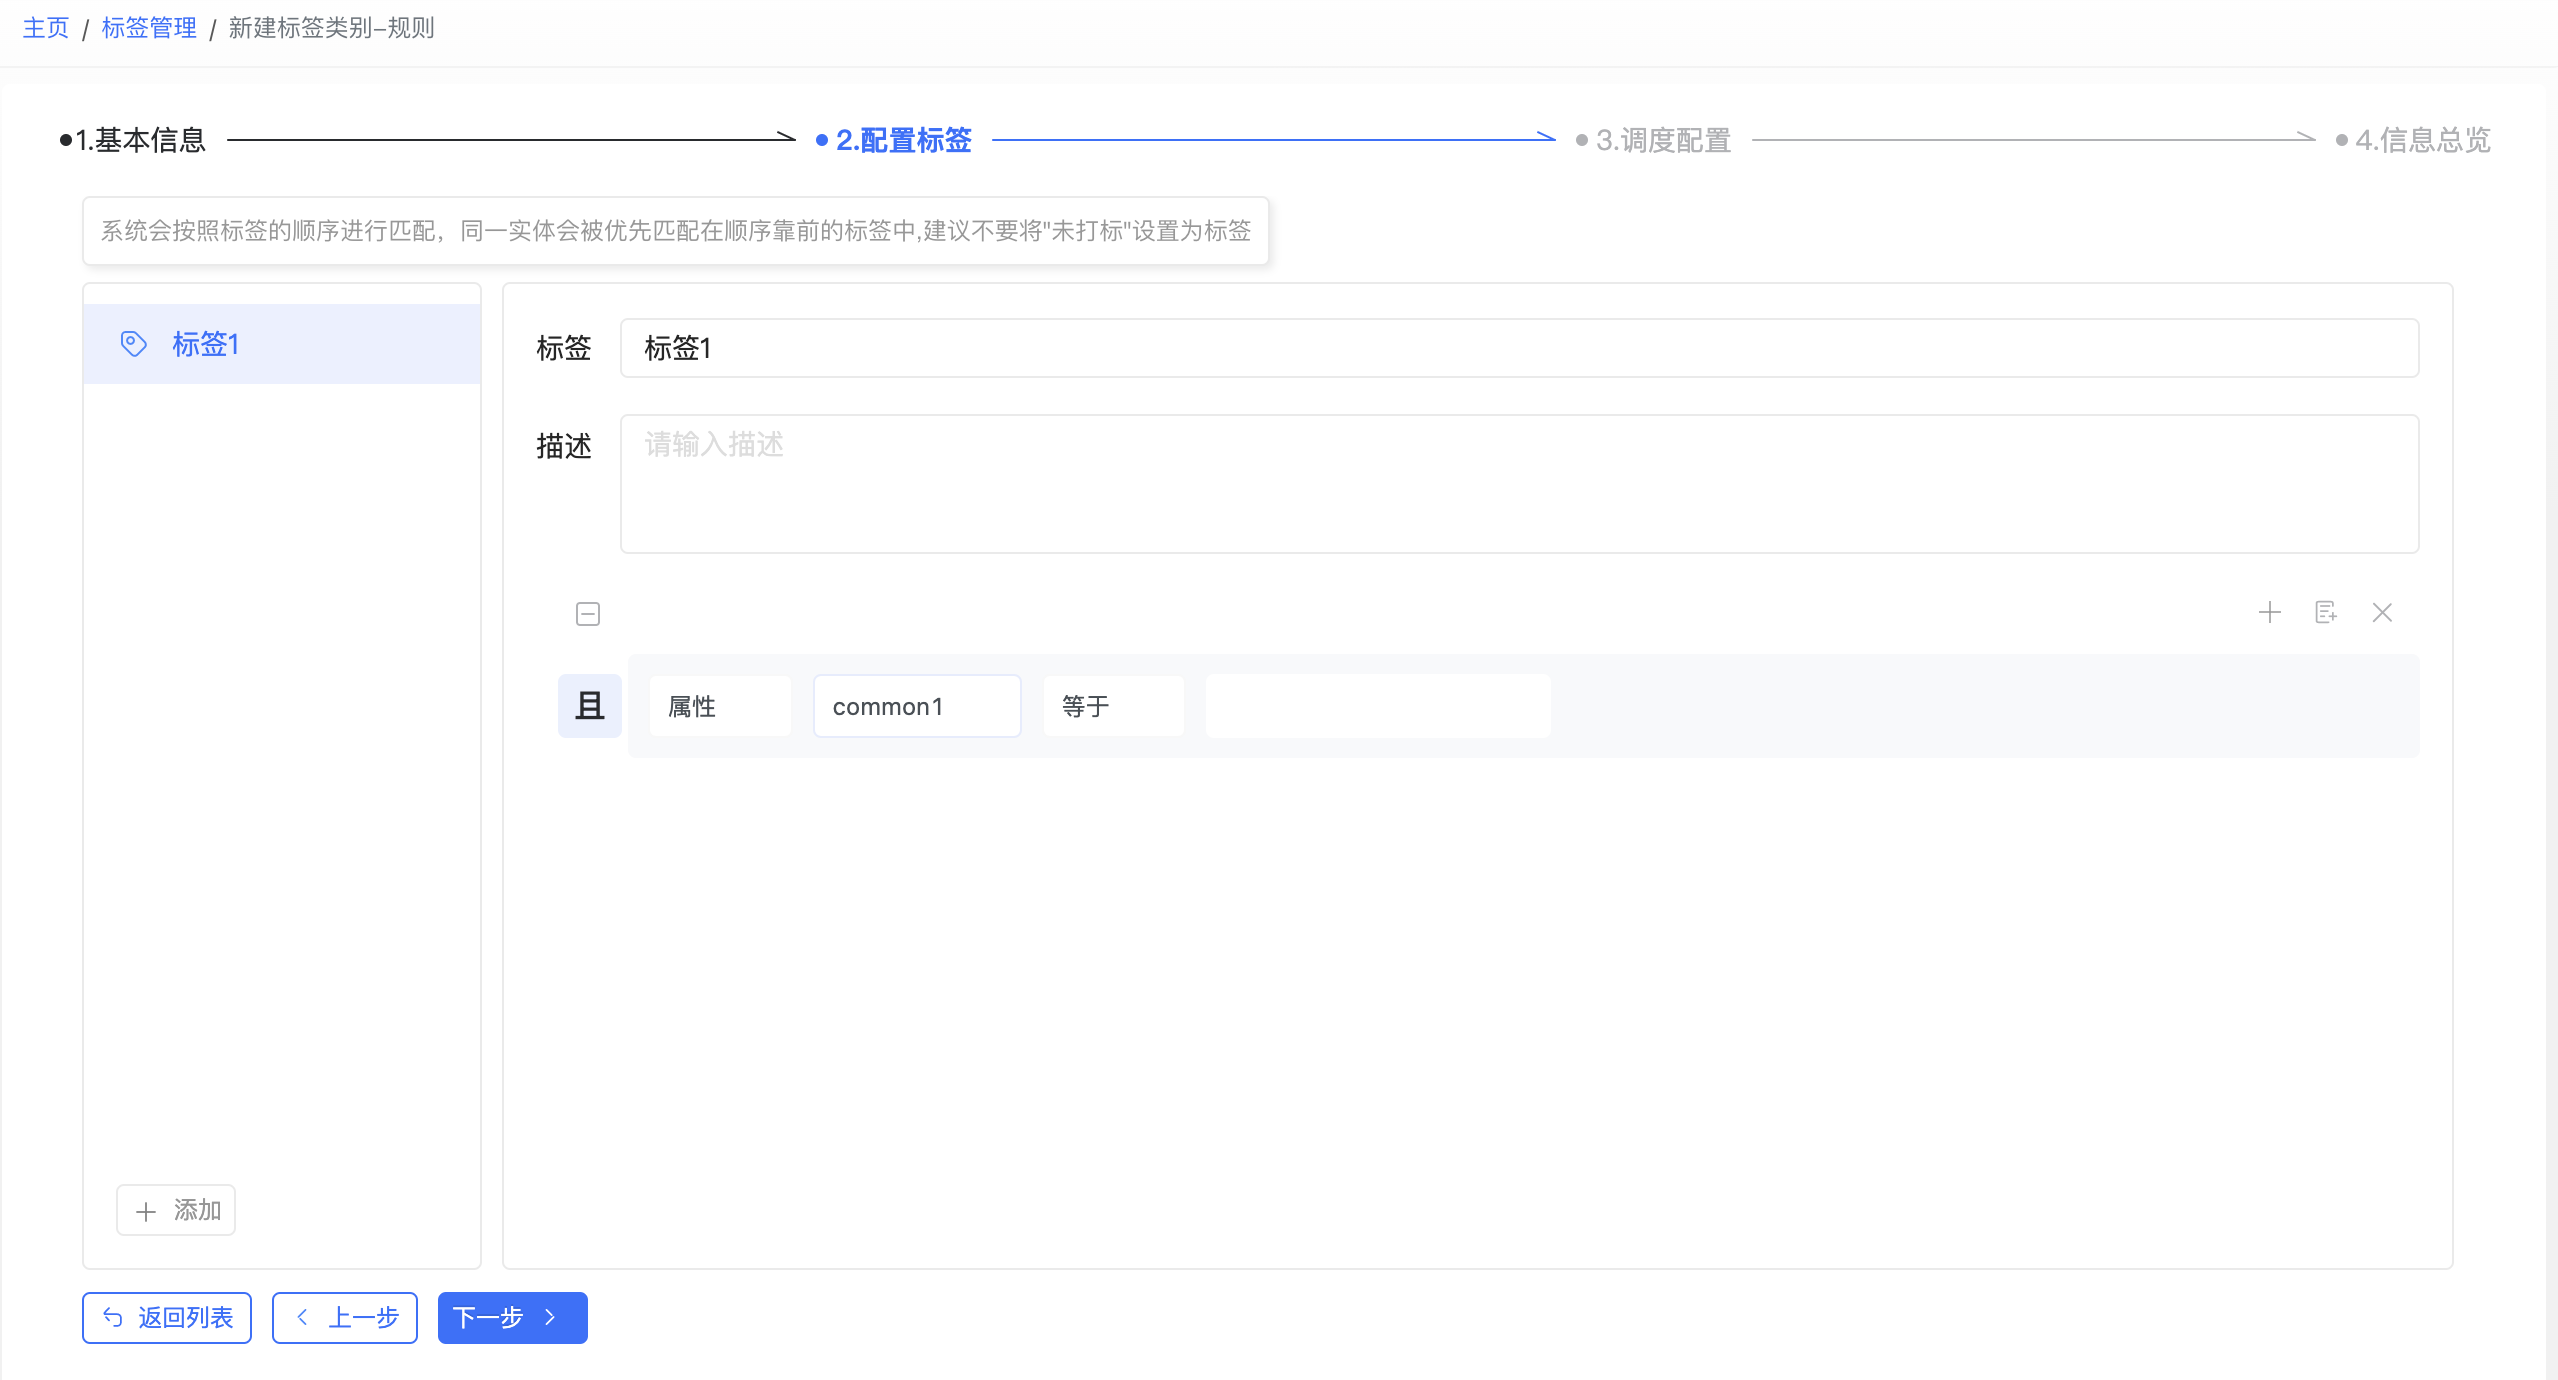Go back with 上一步 button
This screenshot has height=1380, width=2558.
(345, 1318)
